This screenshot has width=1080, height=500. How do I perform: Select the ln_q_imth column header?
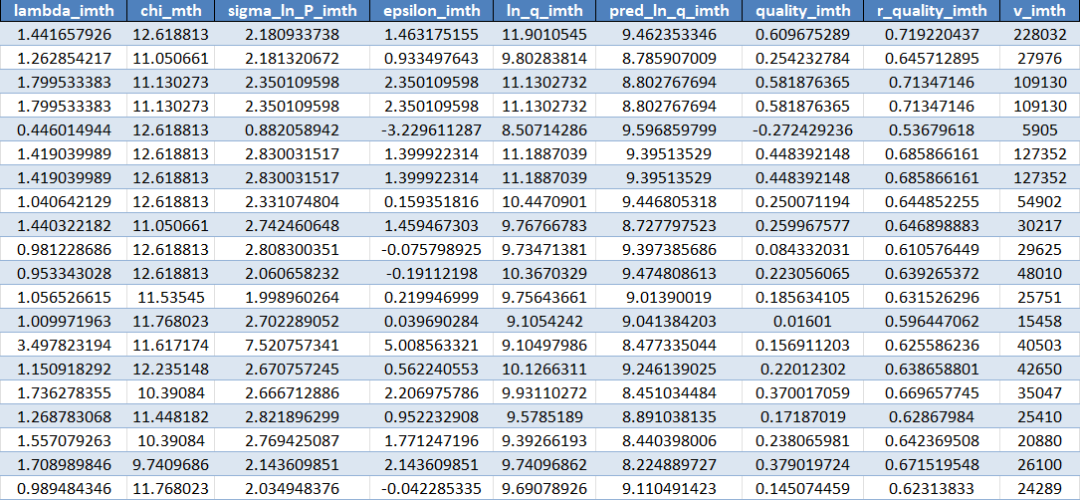[x=544, y=11]
